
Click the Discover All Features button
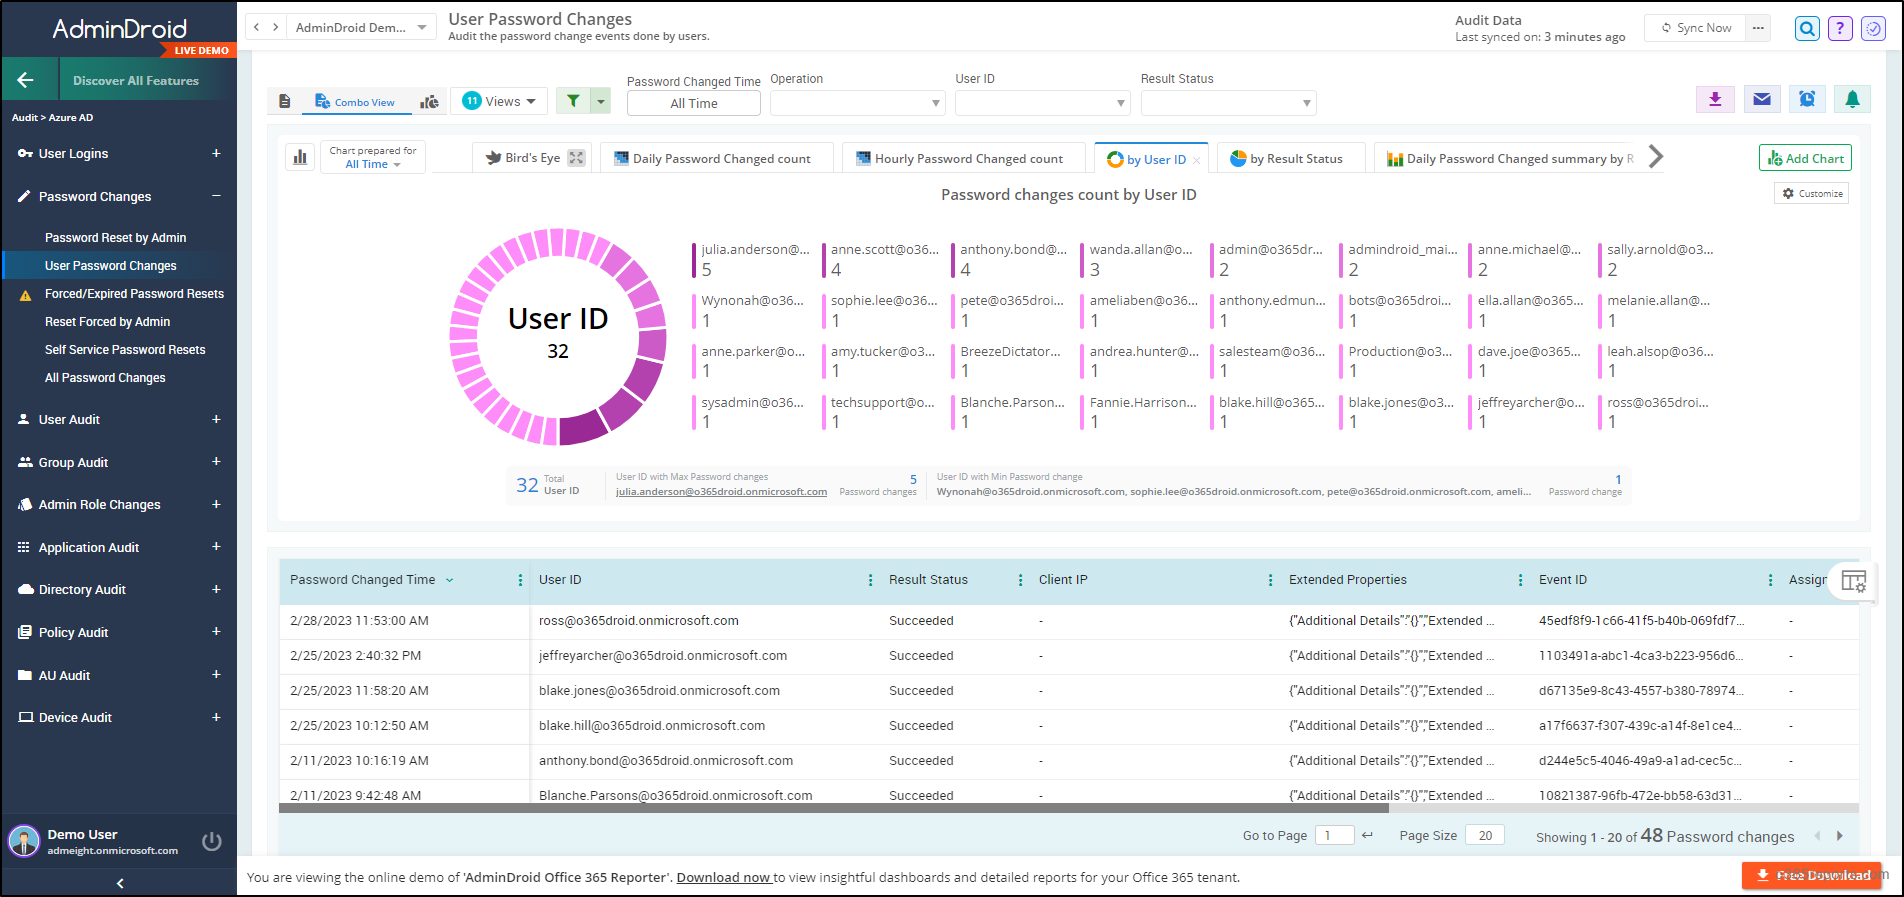136,81
